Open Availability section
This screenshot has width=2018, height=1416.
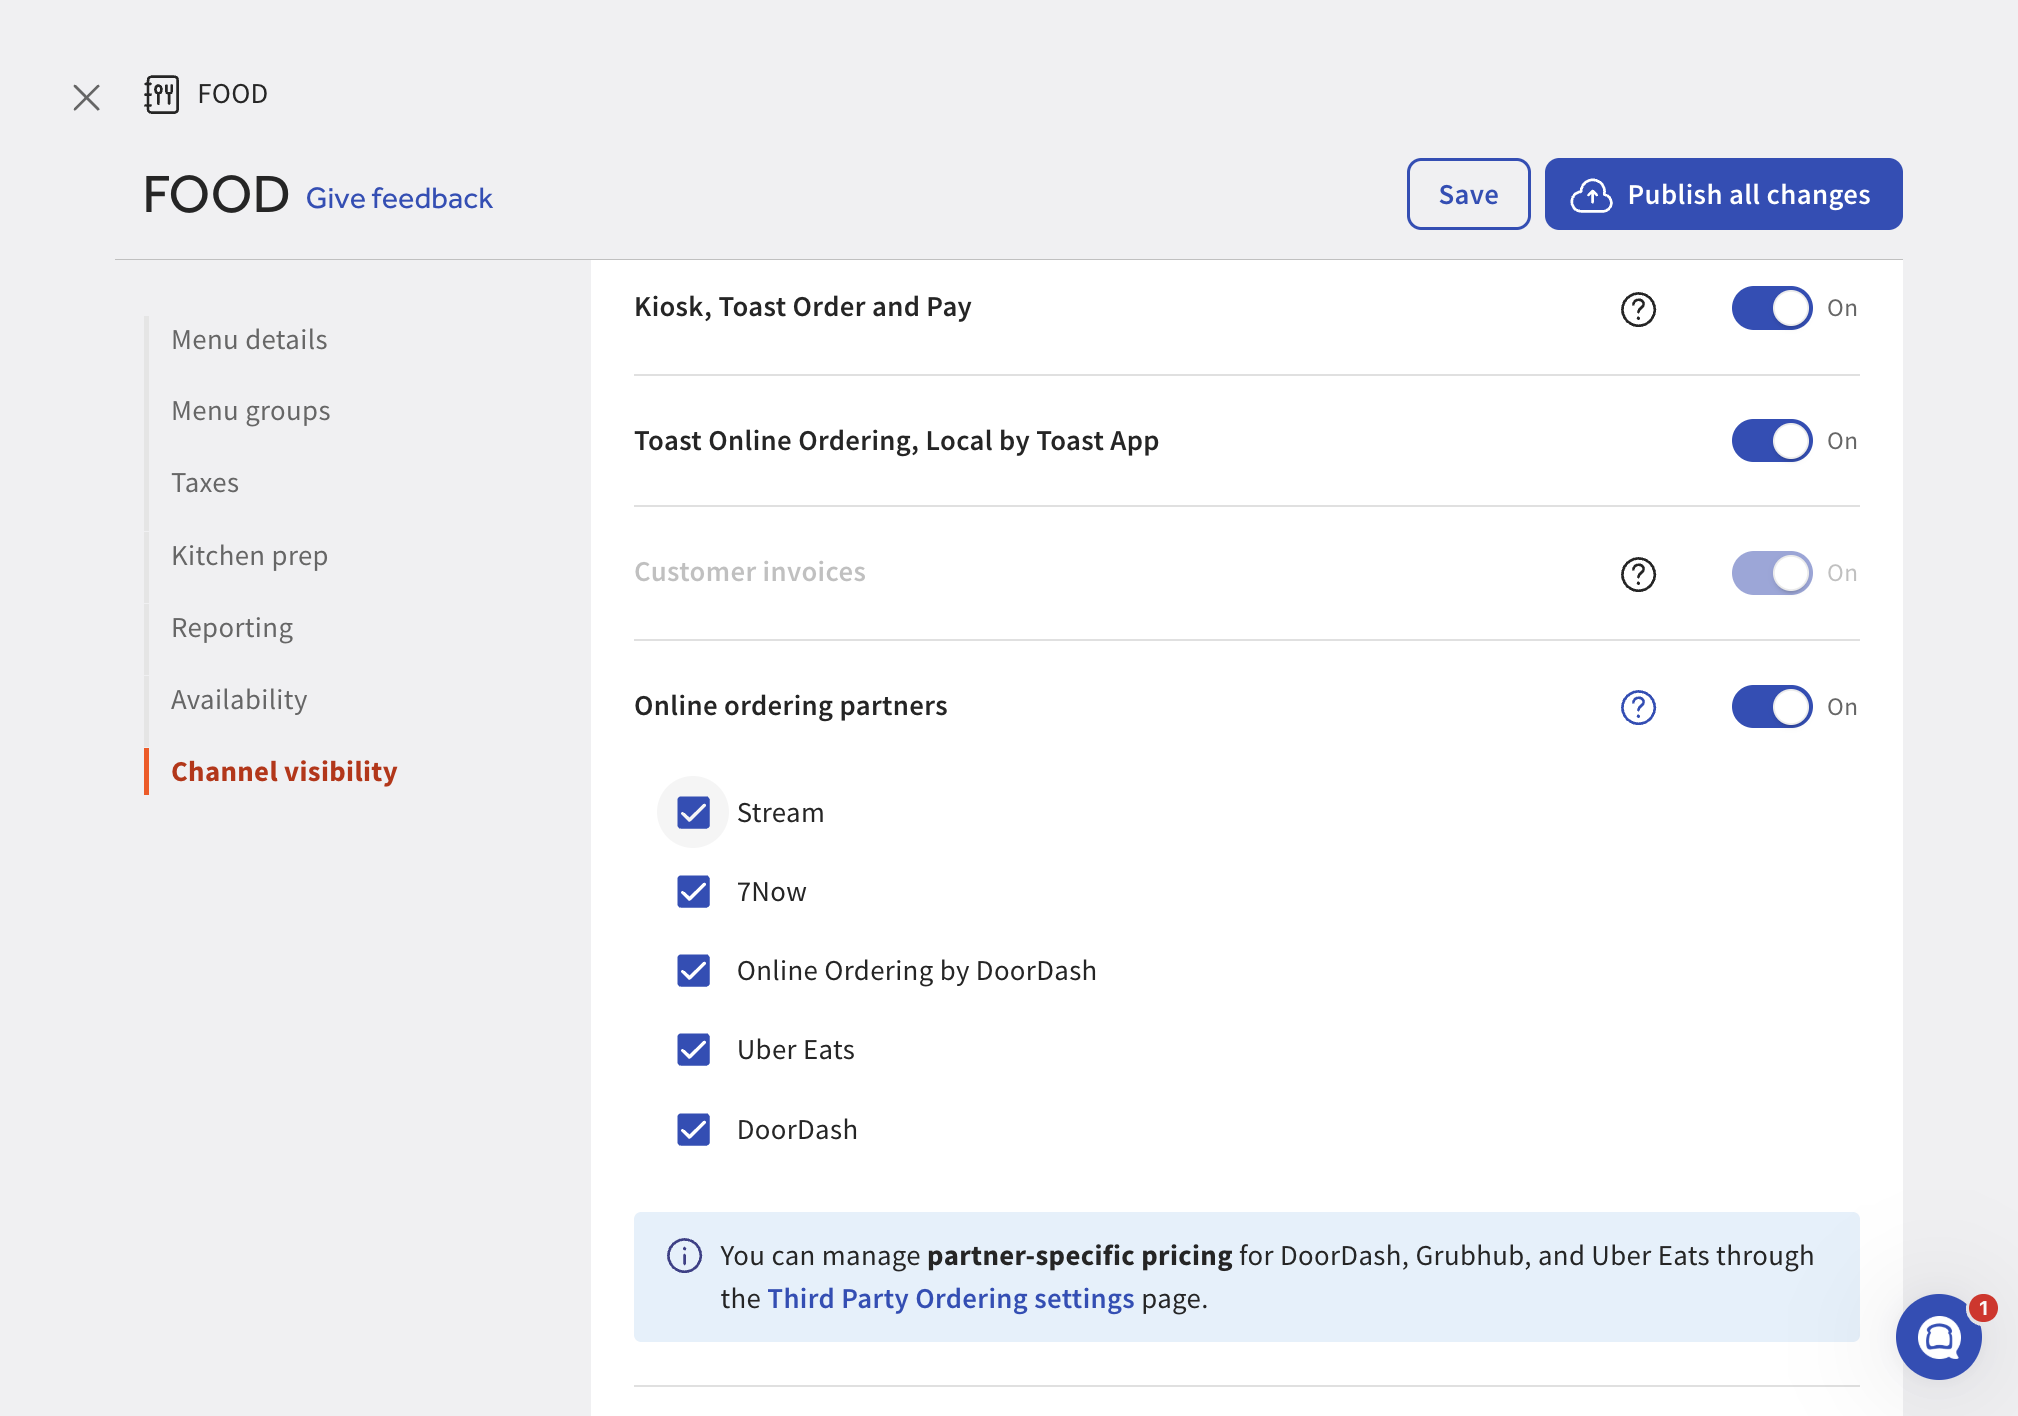click(x=239, y=700)
